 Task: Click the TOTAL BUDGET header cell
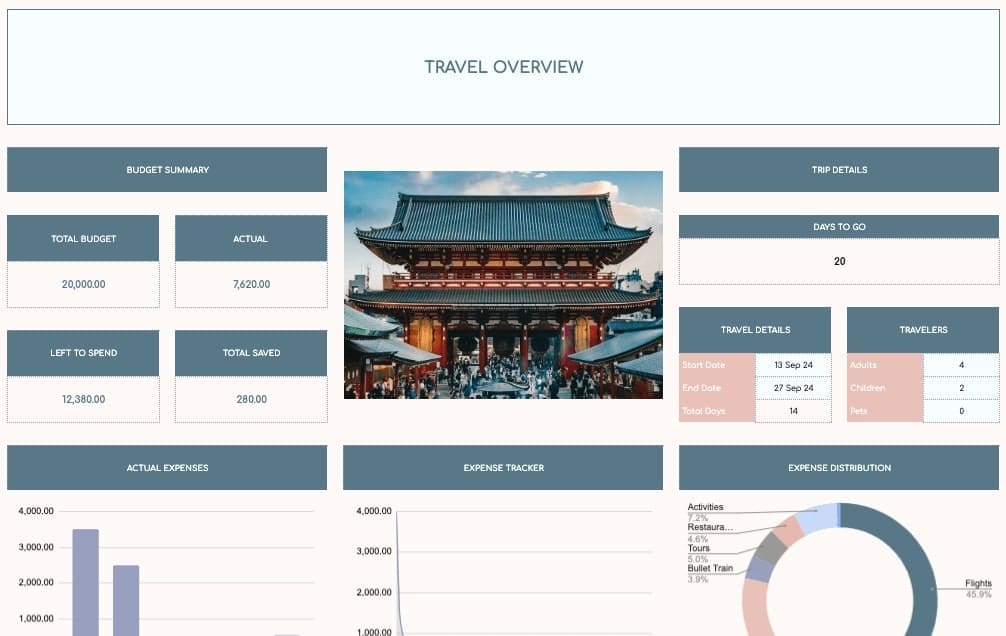click(x=83, y=238)
